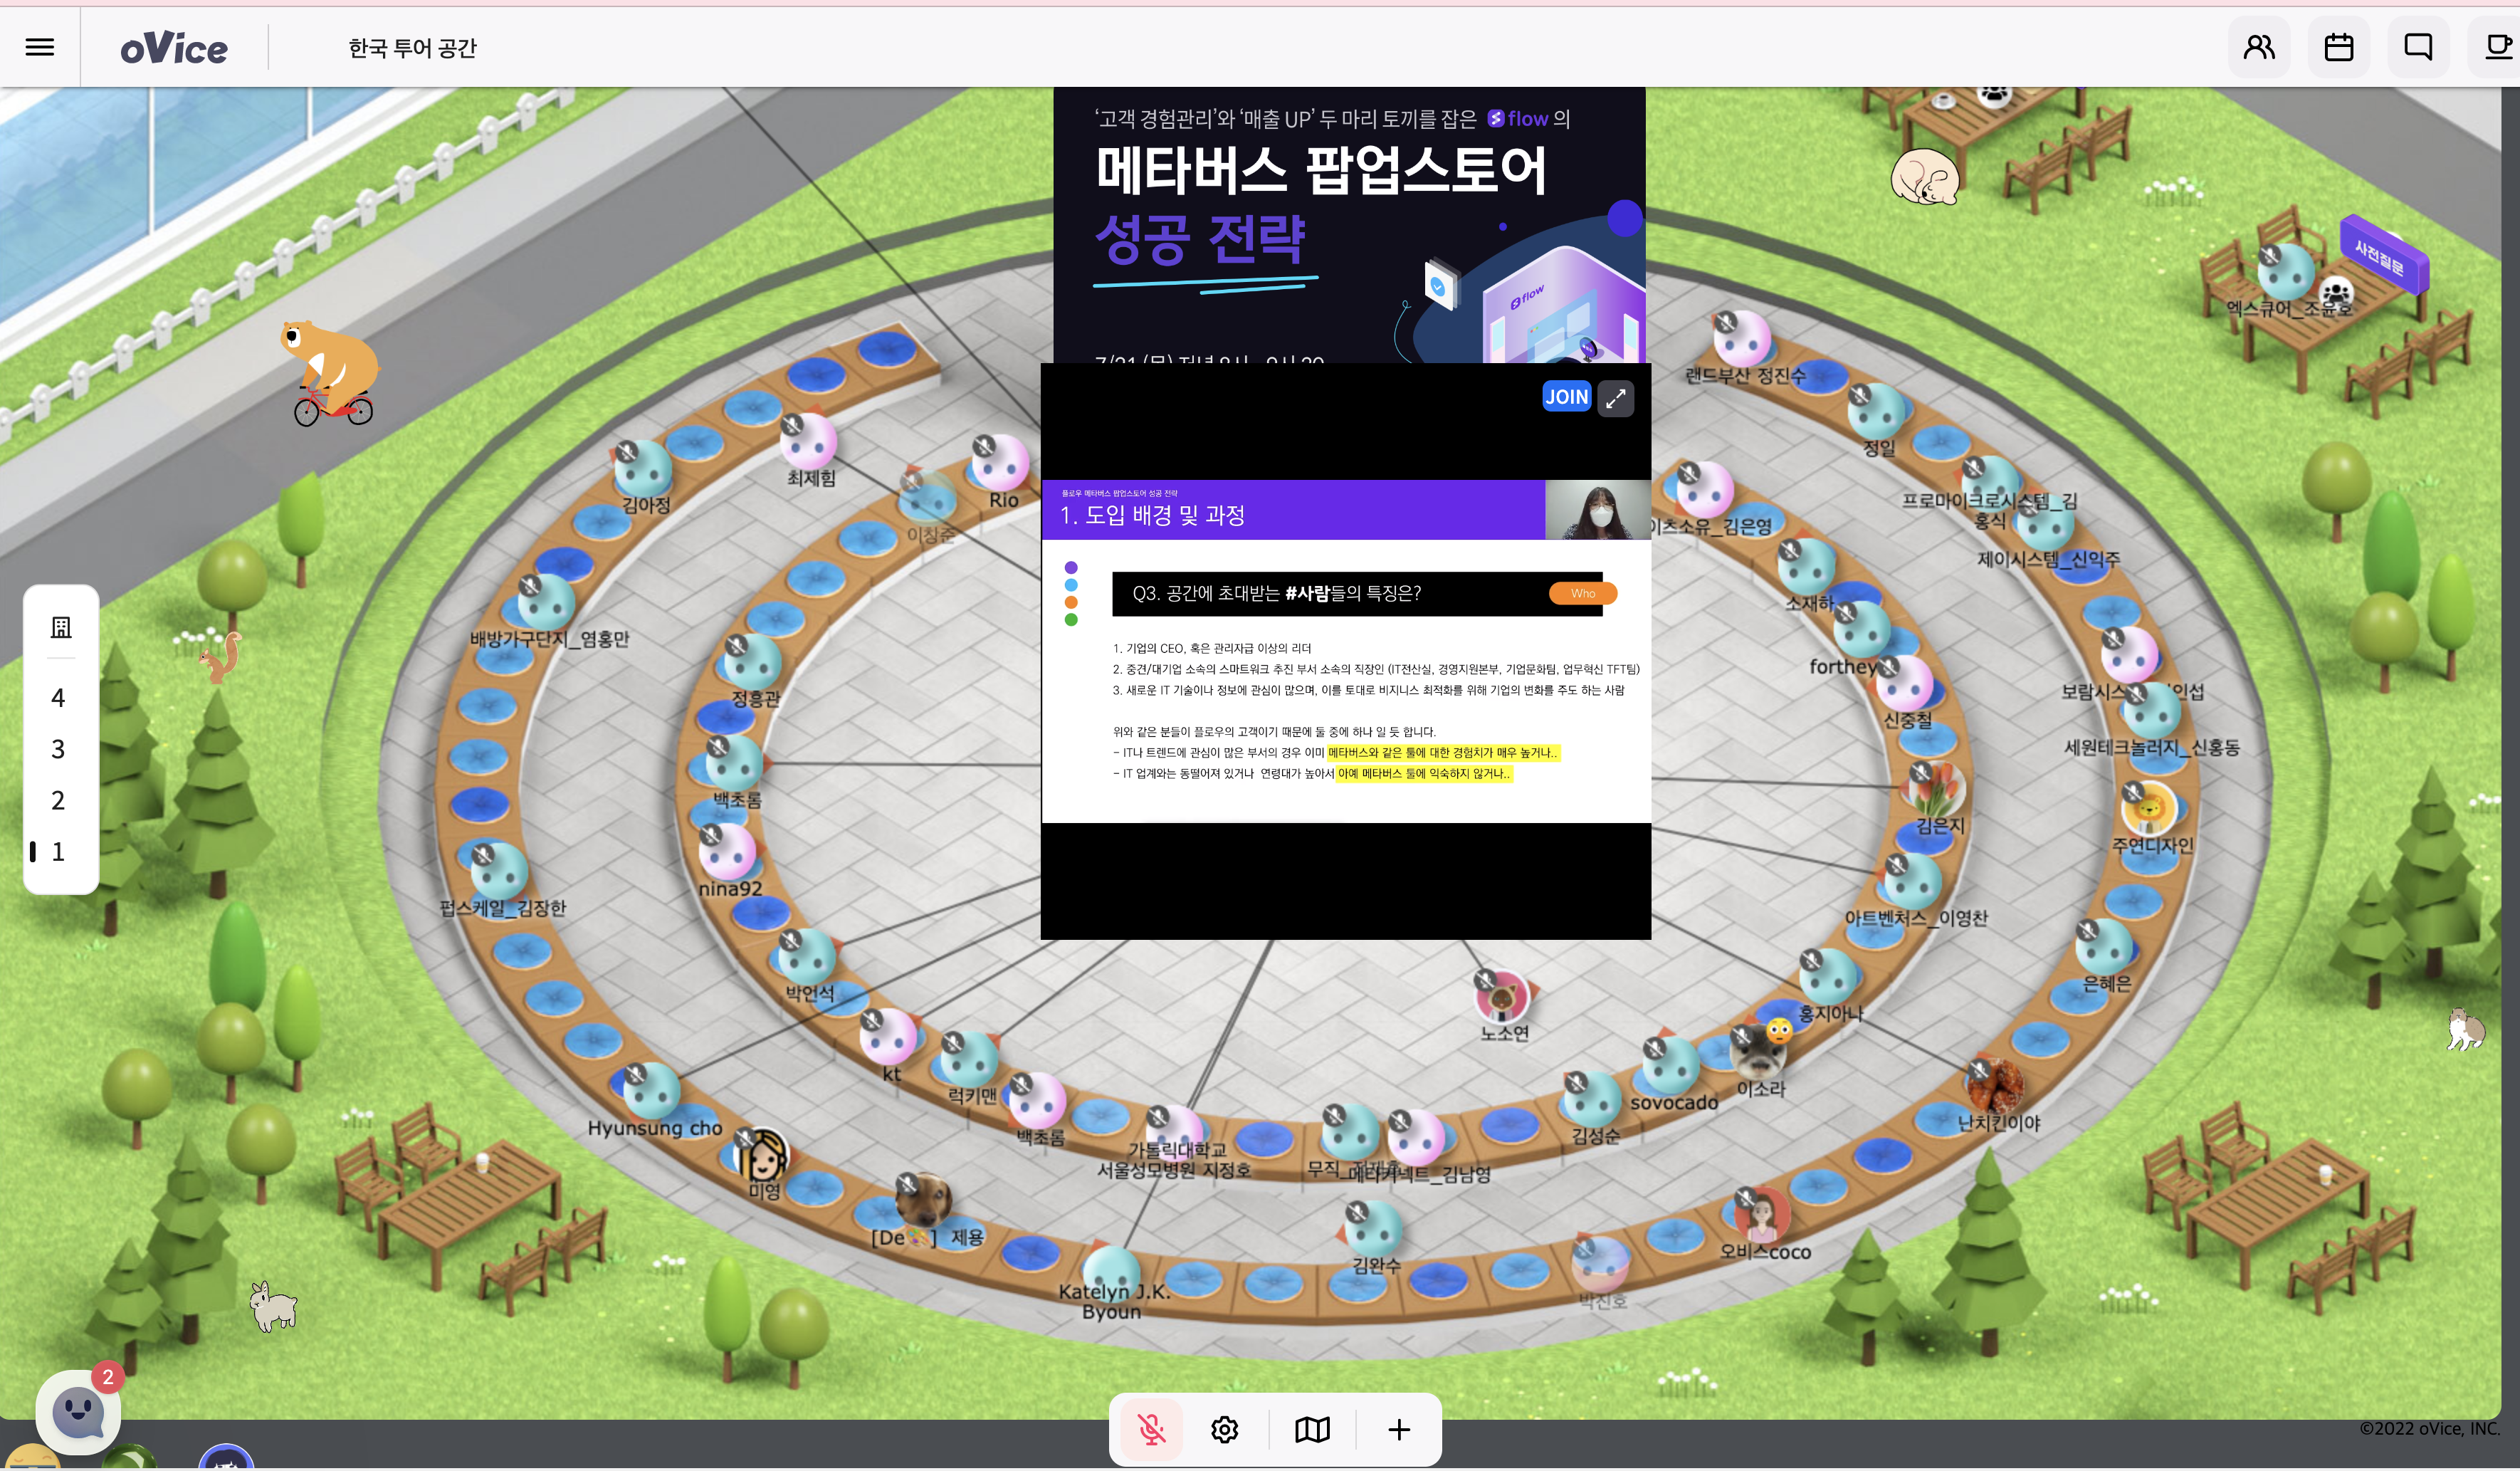The image size is (2520, 1471).
Task: Open the building list icon above floors
Action: tap(61, 627)
